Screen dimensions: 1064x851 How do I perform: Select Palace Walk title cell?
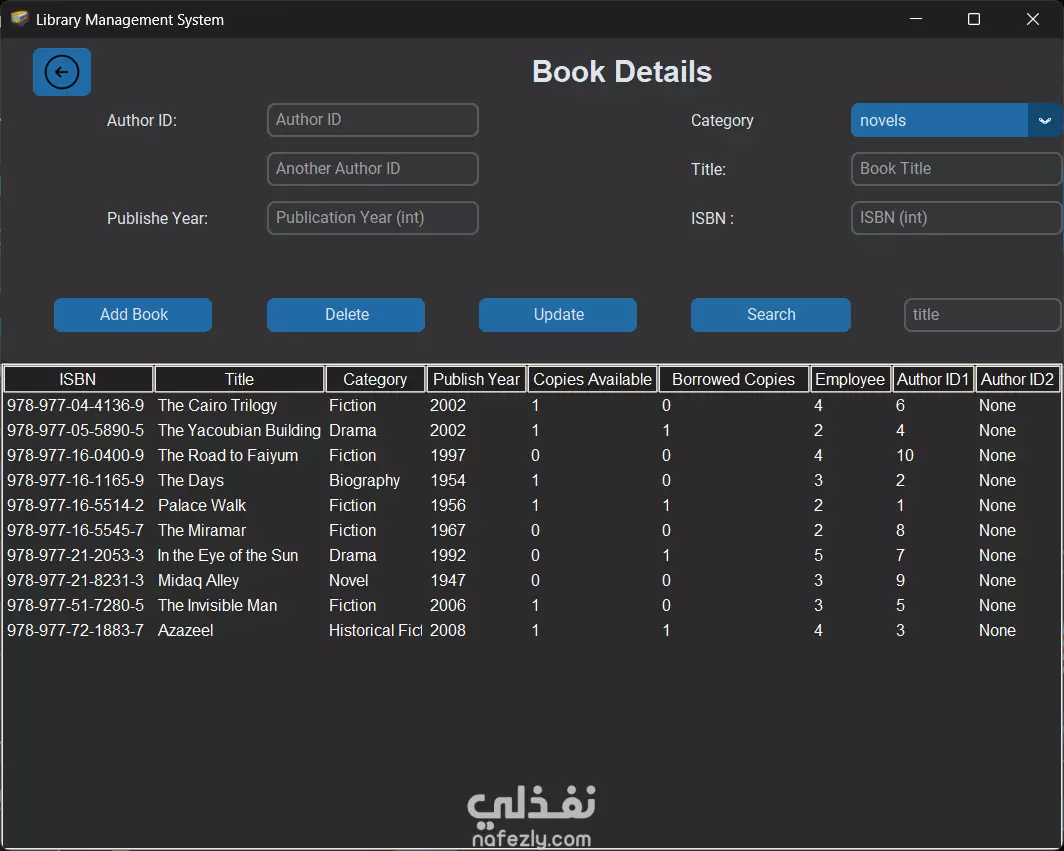tap(202, 506)
